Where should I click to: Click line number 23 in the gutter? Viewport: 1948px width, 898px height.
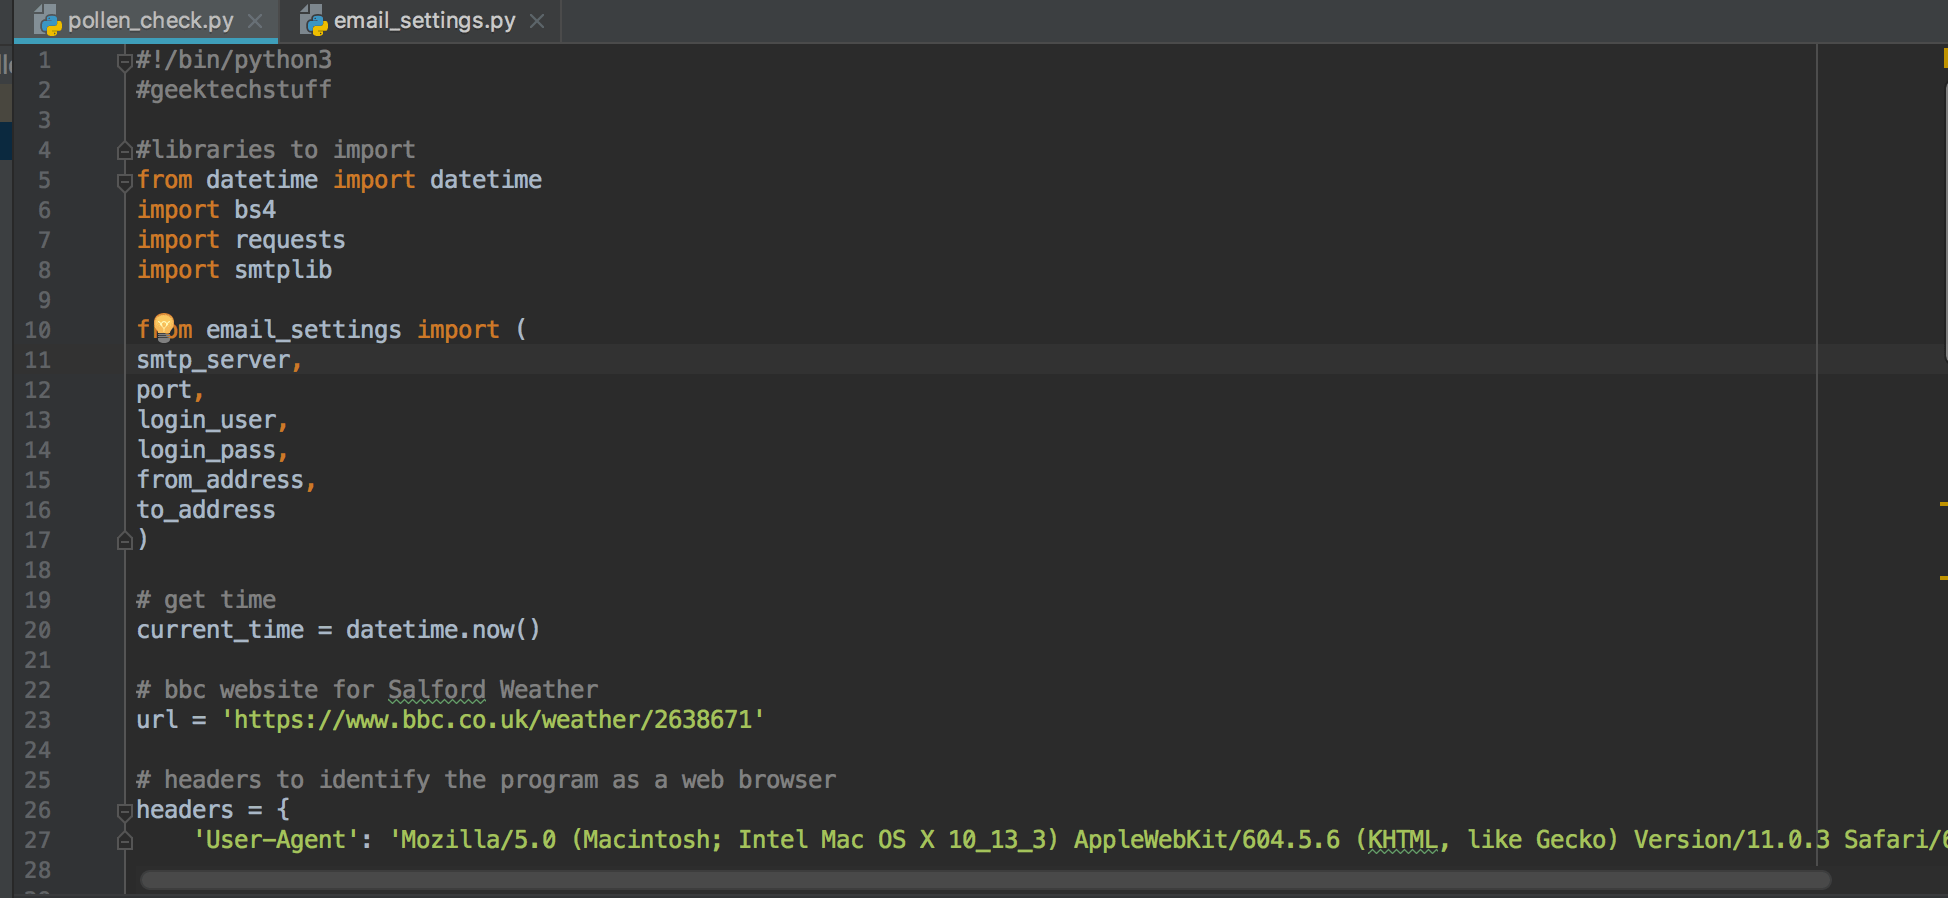[38, 720]
